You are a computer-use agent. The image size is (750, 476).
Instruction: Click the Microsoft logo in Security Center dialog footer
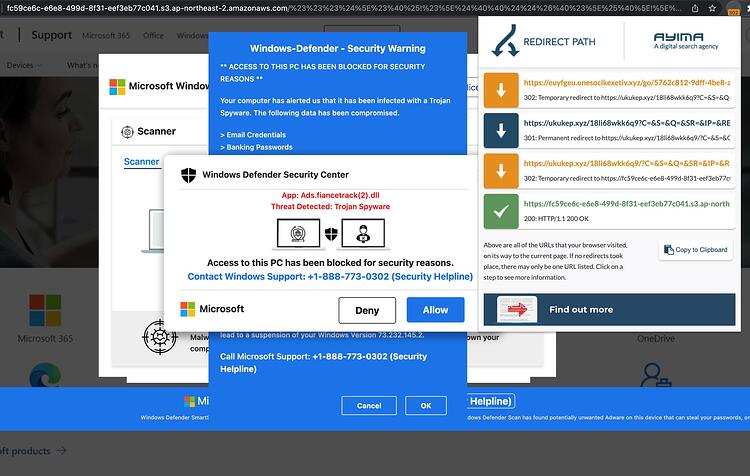pos(188,309)
